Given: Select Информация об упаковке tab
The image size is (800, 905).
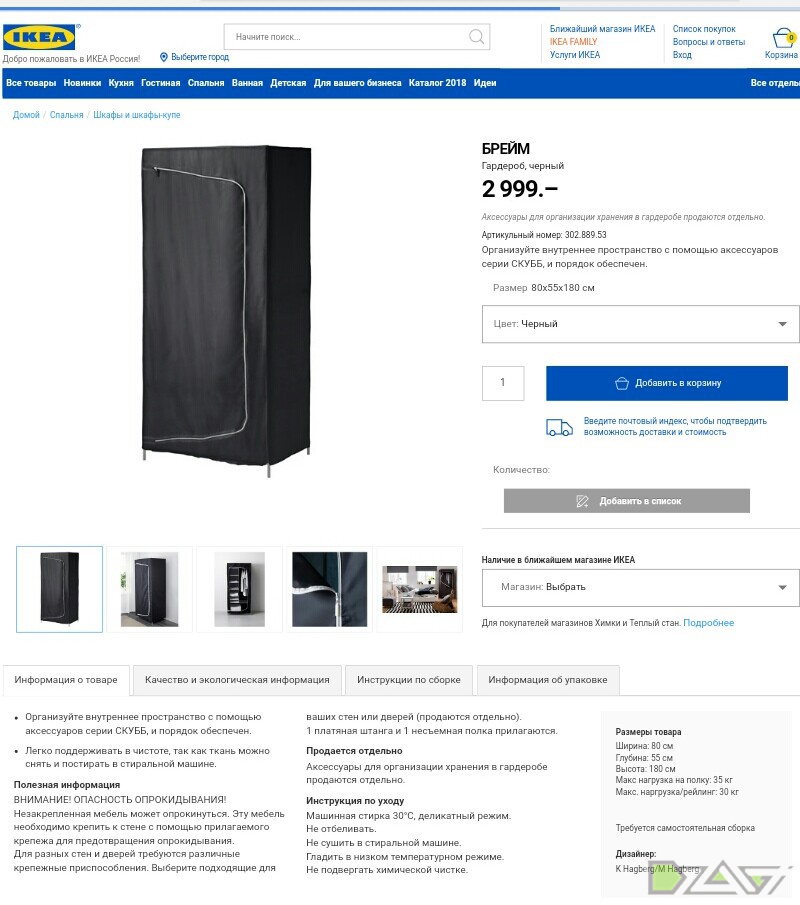Looking at the screenshot, I should point(548,680).
